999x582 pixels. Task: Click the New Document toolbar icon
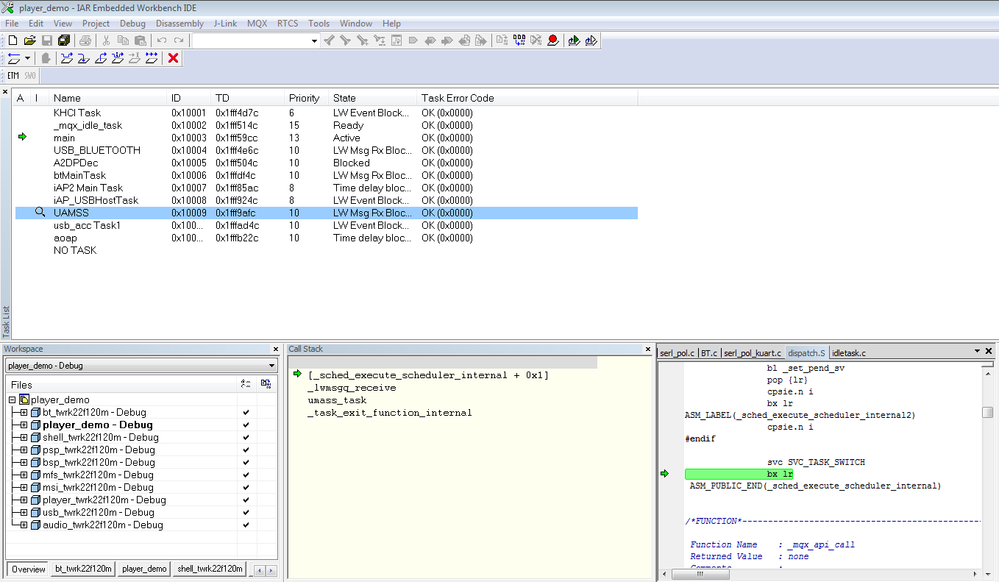12,41
